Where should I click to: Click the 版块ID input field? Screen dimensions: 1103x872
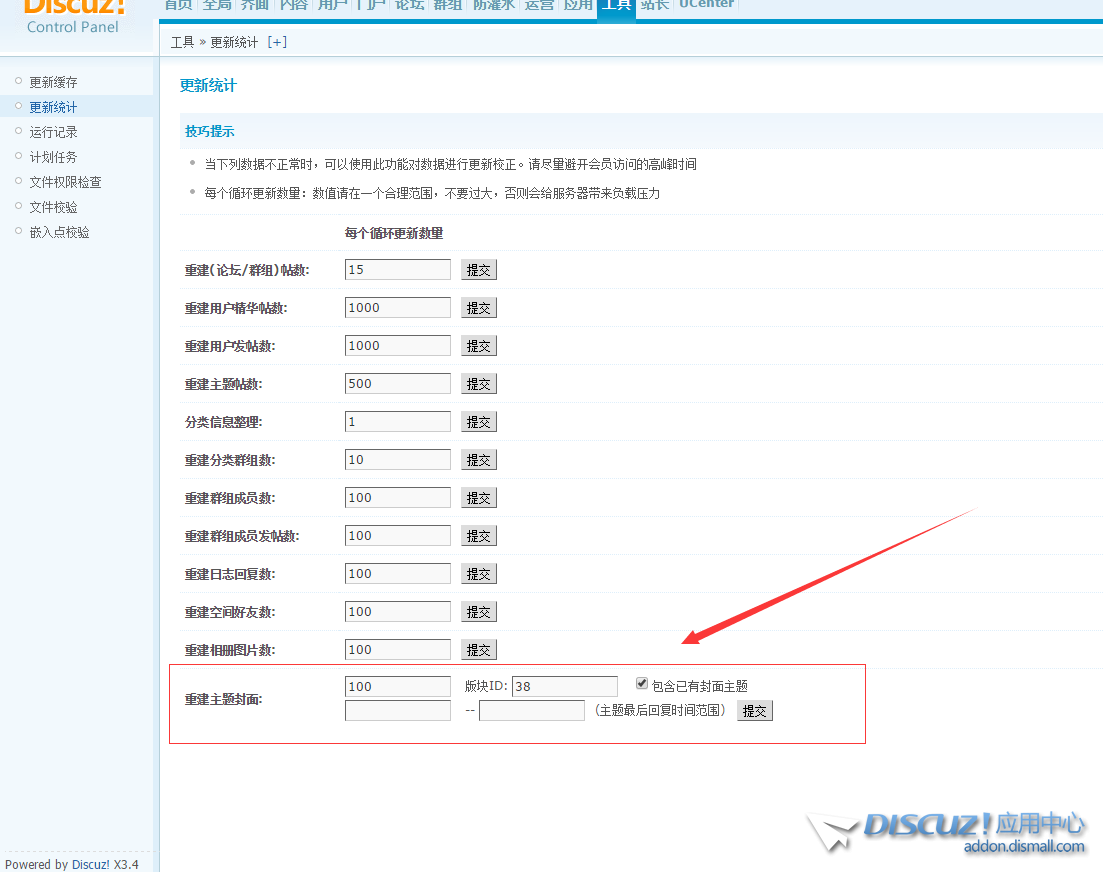(564, 687)
